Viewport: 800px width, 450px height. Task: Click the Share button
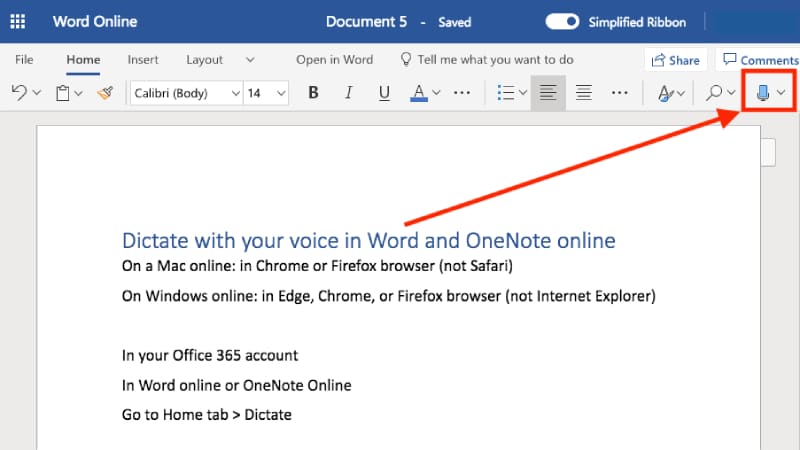pyautogui.click(x=676, y=60)
